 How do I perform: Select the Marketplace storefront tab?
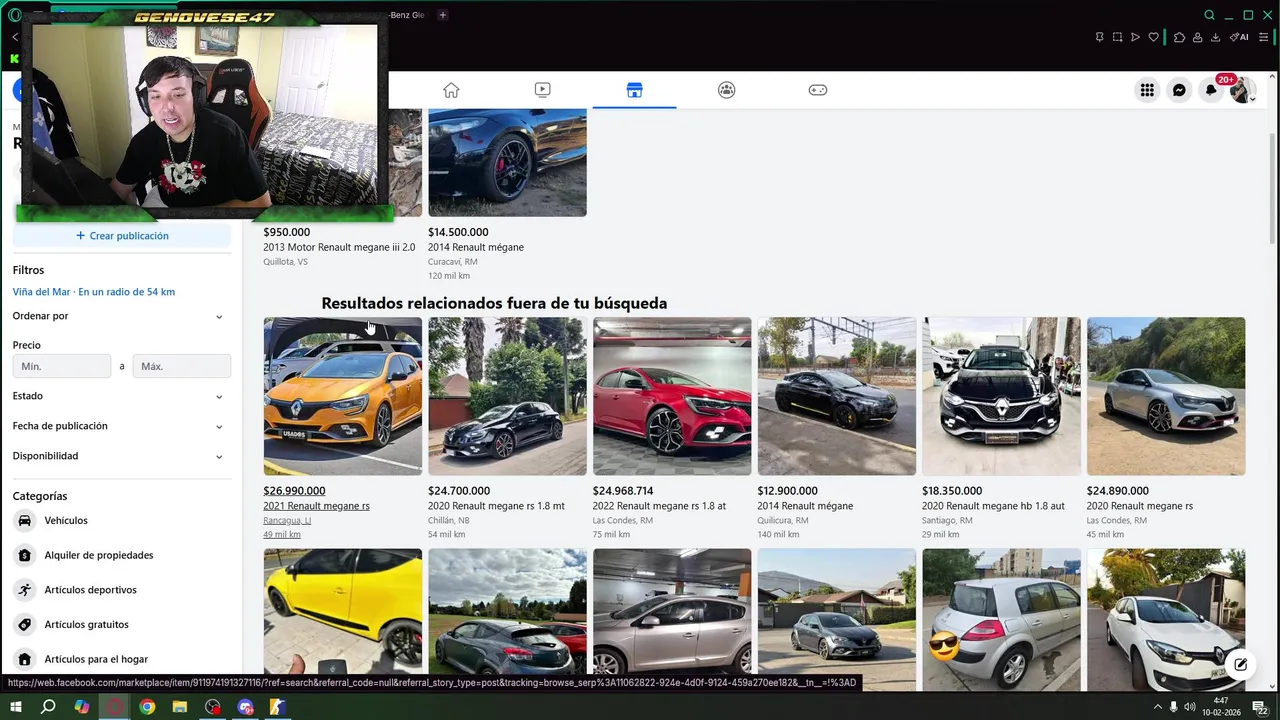634,90
